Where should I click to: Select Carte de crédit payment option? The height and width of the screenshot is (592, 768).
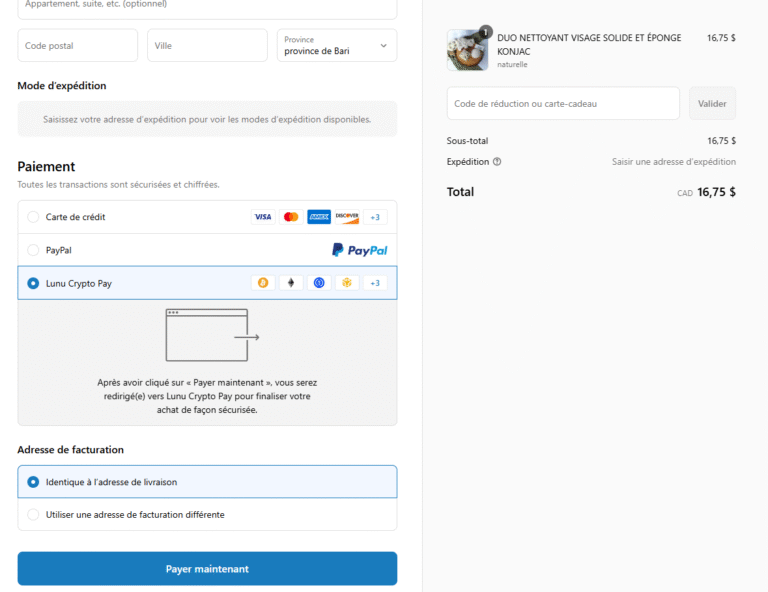coord(33,217)
